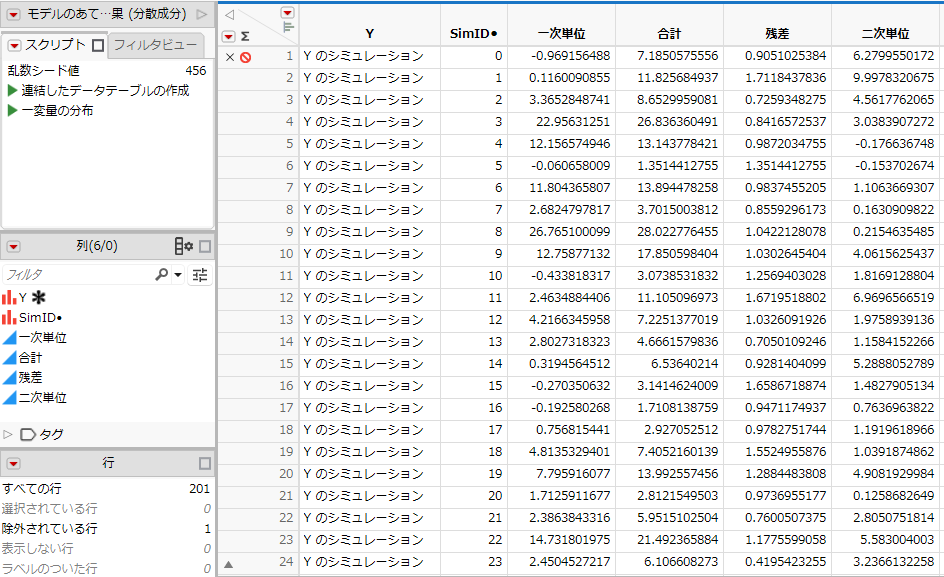This screenshot has height=577, width=944.
Task: Click the sigma summary icon
Action: (245, 37)
